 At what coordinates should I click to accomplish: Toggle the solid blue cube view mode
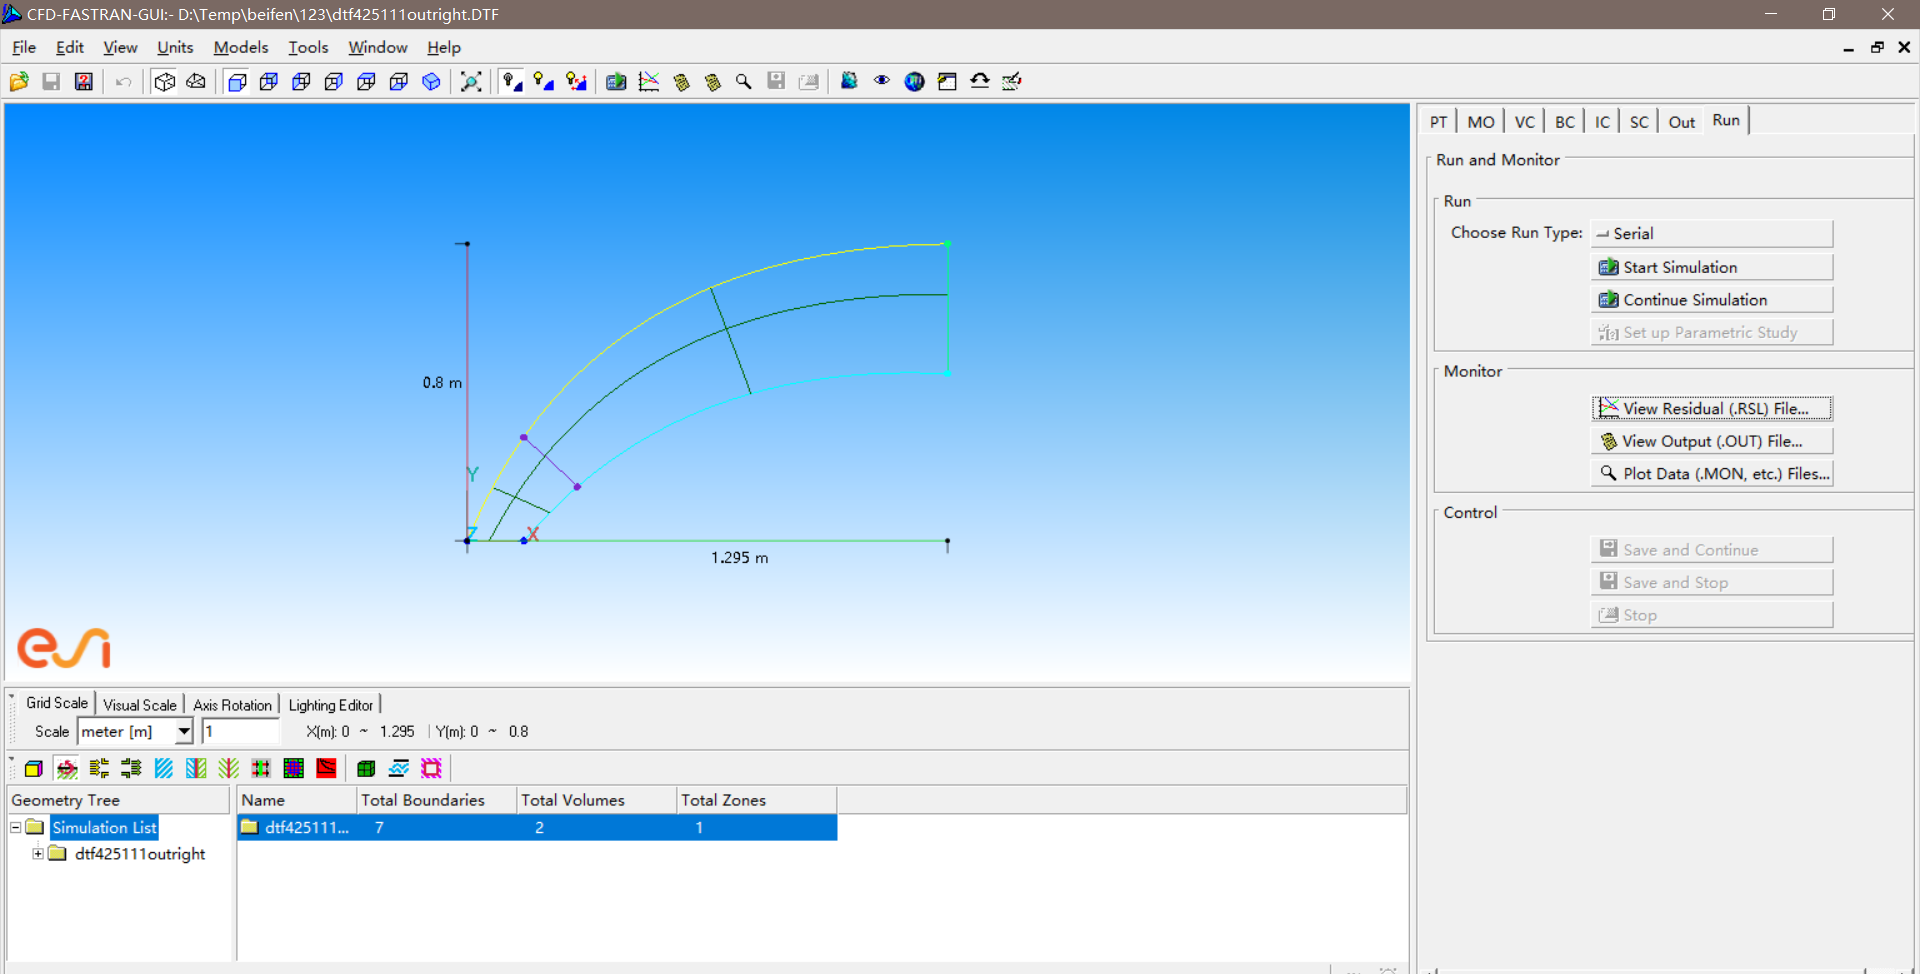pos(431,82)
